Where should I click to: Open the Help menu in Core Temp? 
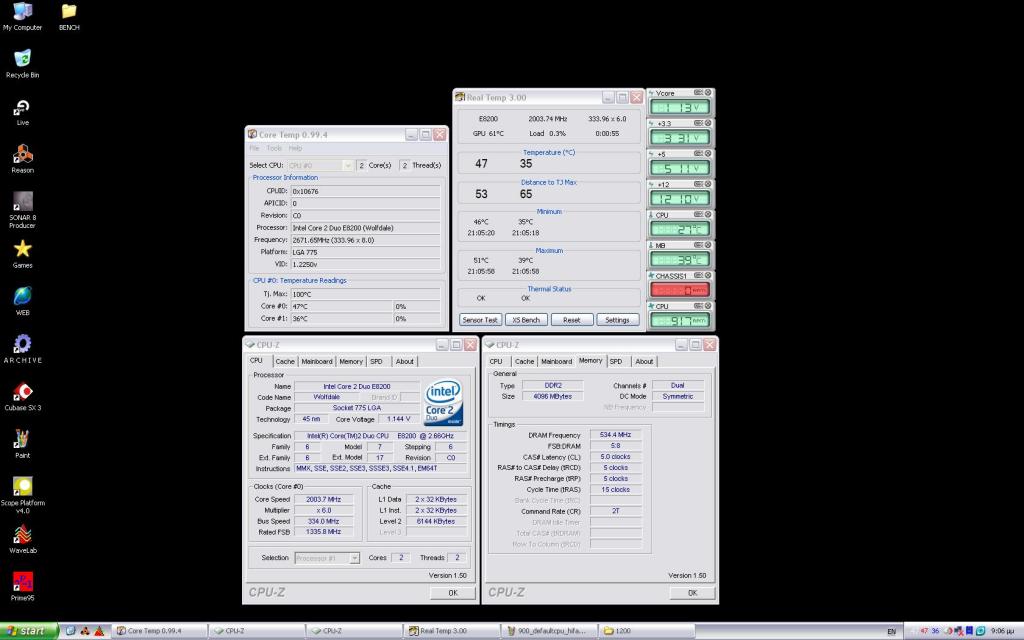tap(295, 148)
